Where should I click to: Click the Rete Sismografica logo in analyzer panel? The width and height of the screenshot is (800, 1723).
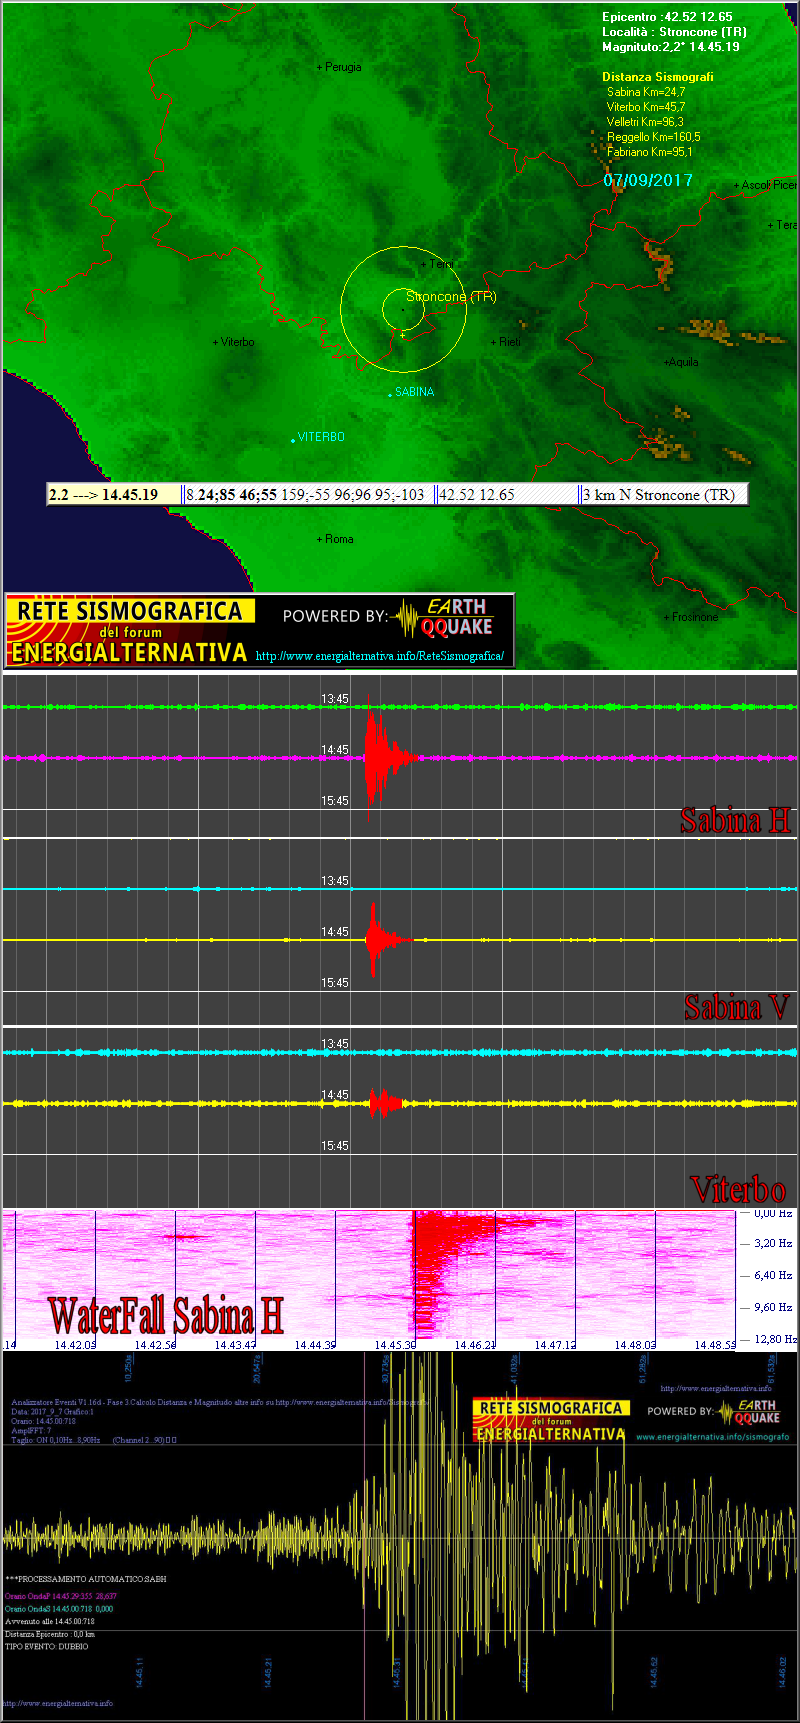coord(550,1420)
